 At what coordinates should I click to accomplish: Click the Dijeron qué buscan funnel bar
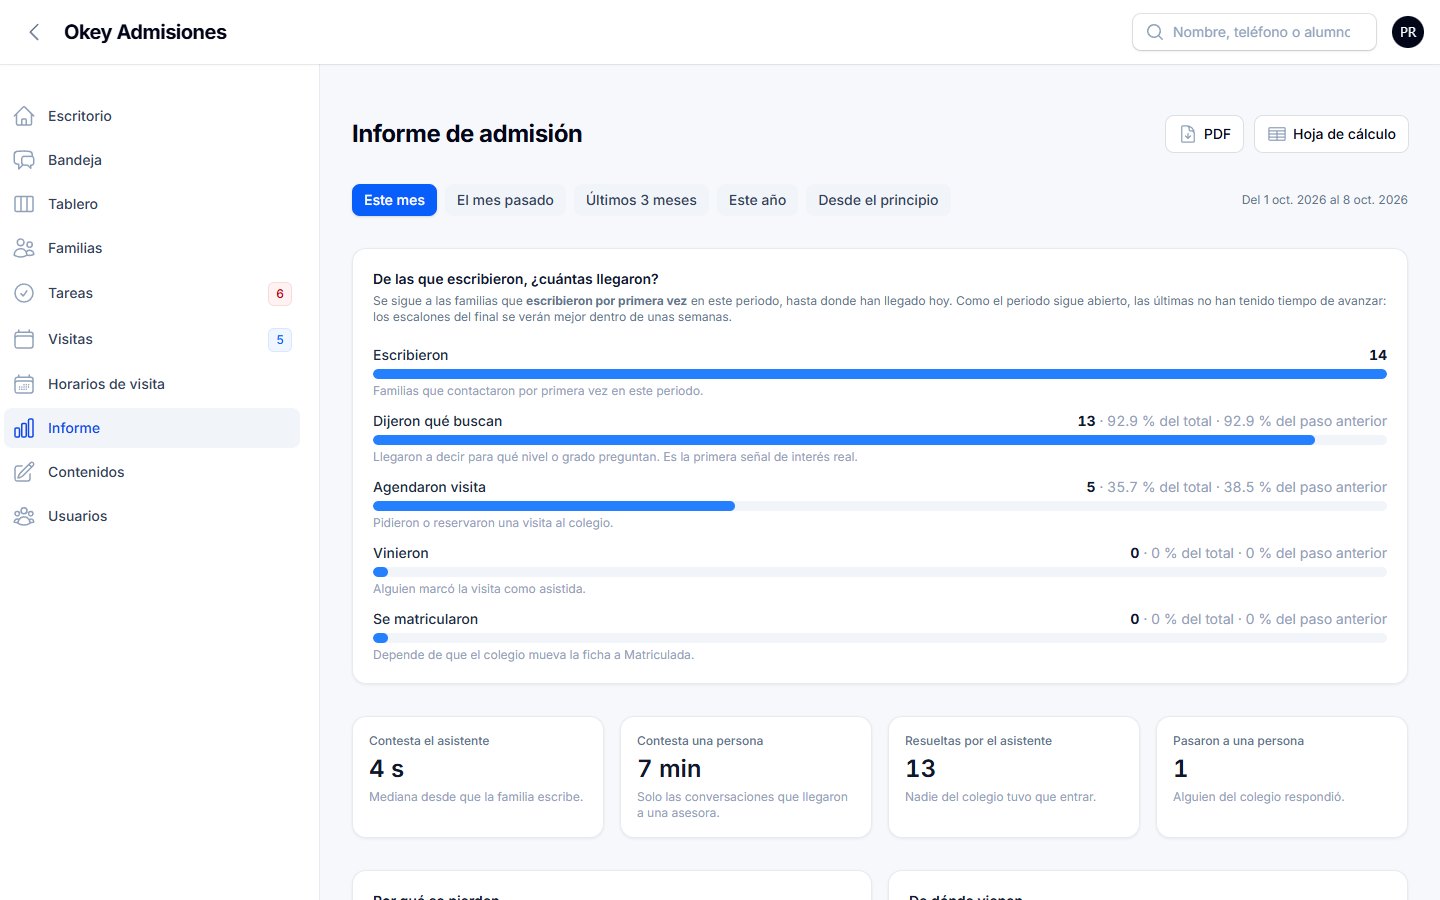click(880, 440)
